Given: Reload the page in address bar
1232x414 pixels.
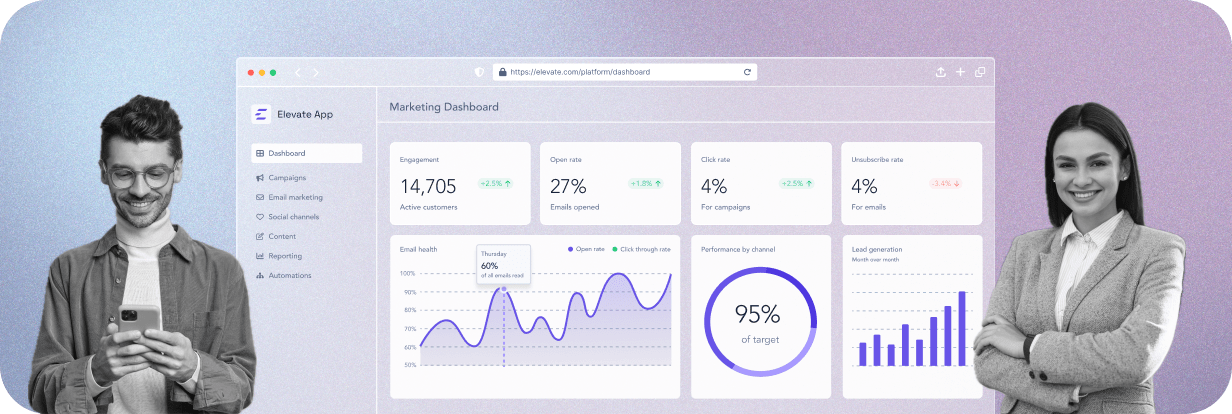Looking at the screenshot, I should pyautogui.click(x=746, y=72).
